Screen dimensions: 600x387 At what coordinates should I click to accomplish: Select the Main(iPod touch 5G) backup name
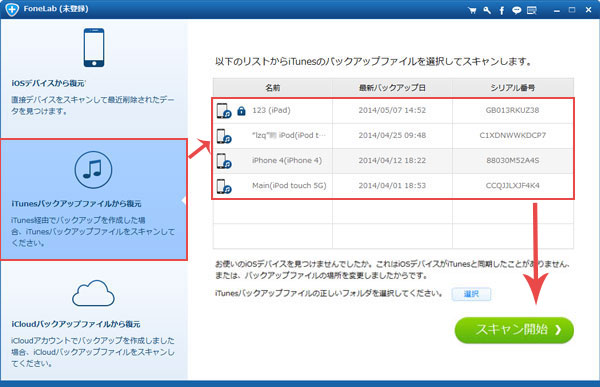click(289, 186)
